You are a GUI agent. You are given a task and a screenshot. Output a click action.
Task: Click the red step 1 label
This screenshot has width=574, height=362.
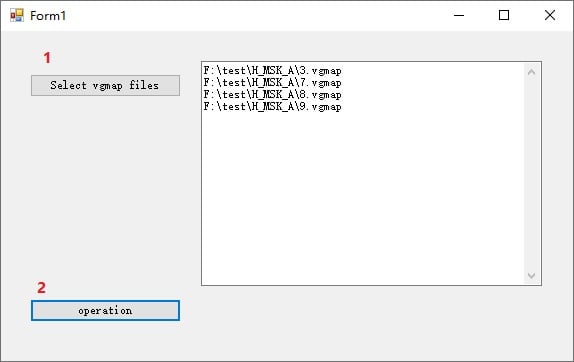47,57
